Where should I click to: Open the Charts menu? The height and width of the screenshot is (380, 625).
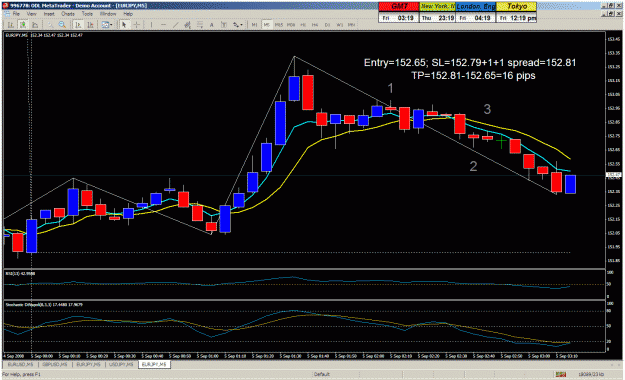point(68,14)
